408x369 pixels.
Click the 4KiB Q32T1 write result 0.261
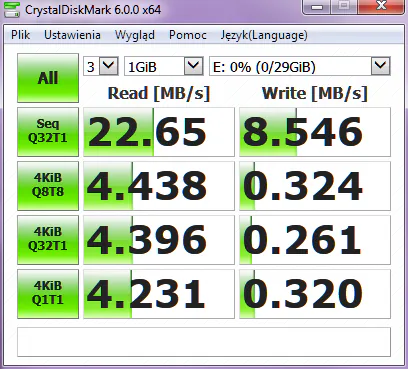(315, 240)
